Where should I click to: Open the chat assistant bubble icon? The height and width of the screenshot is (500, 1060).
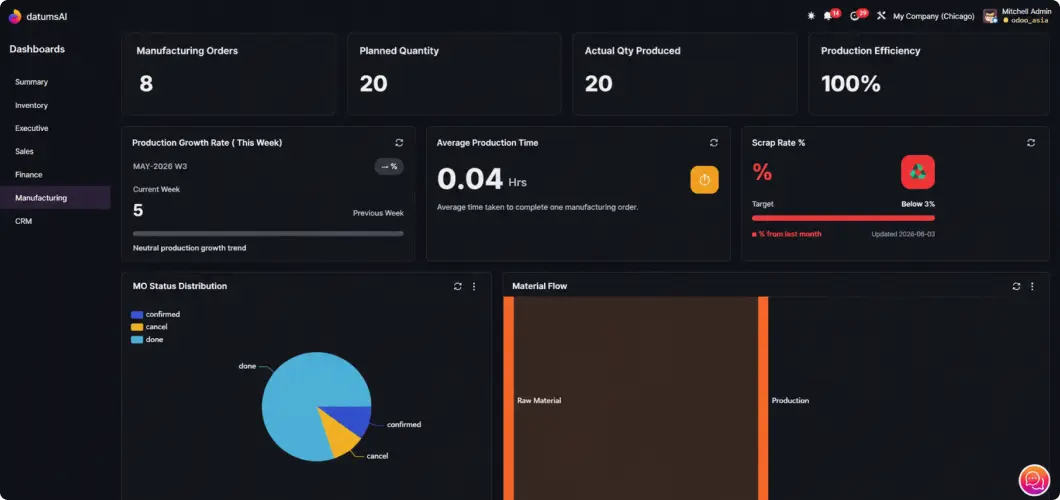pos(1034,480)
